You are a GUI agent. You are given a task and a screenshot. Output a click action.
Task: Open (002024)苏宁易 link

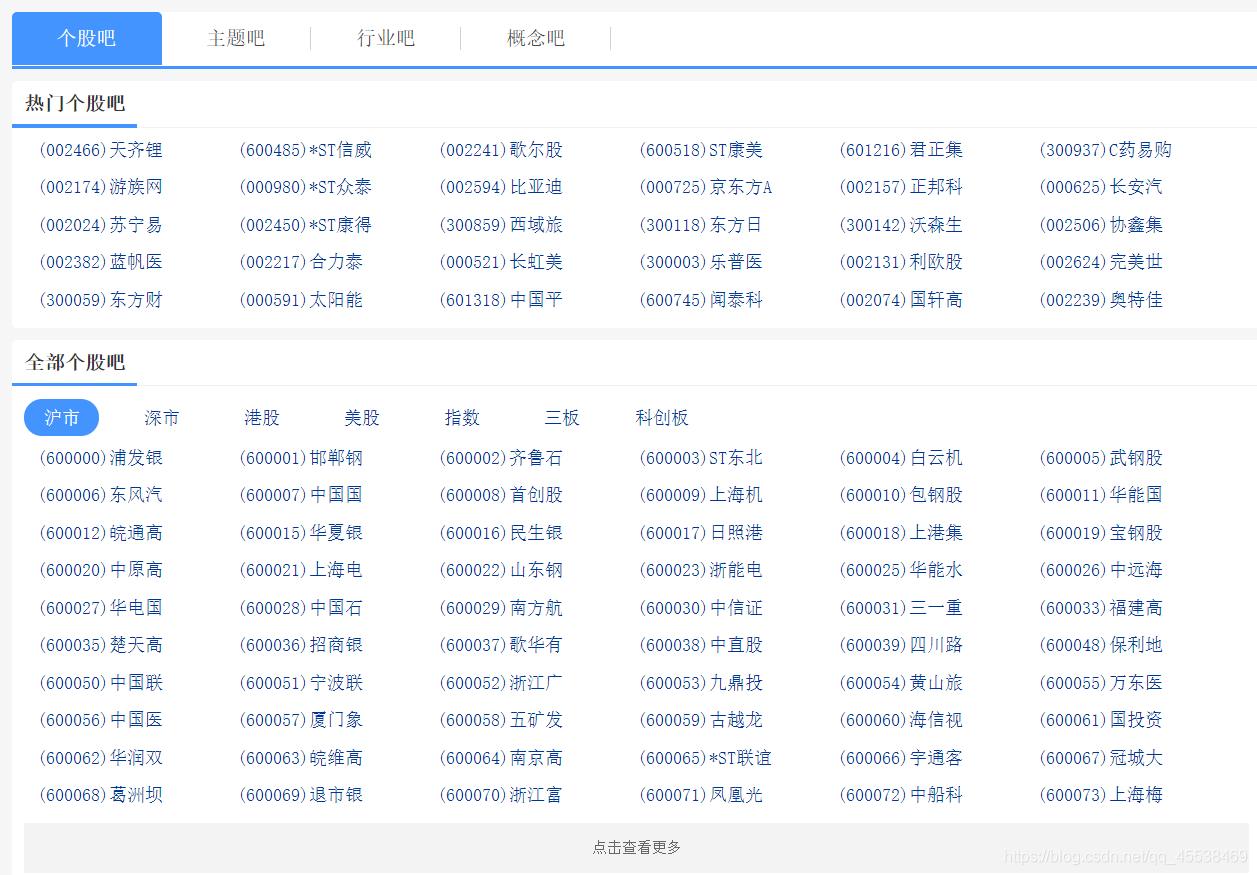[101, 225]
